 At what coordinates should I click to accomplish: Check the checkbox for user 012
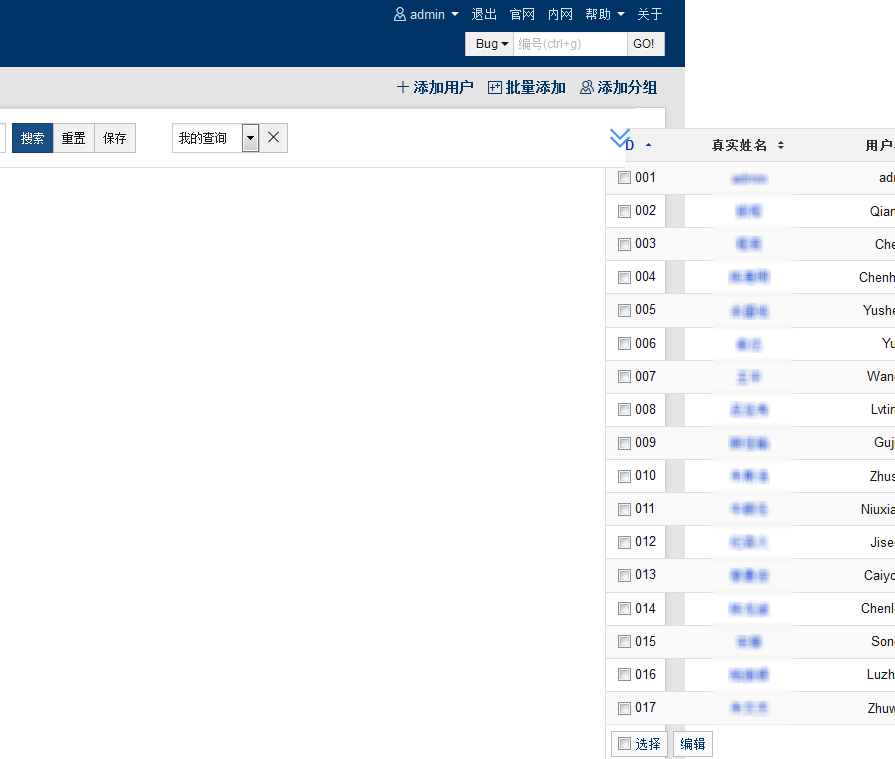tap(624, 542)
